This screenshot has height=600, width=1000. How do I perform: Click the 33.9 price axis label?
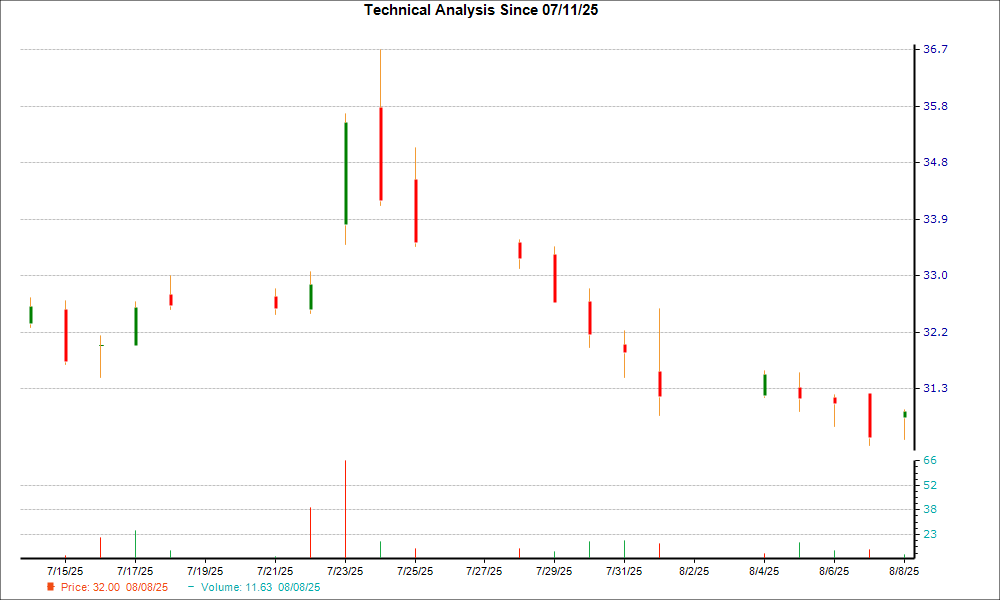936,219
